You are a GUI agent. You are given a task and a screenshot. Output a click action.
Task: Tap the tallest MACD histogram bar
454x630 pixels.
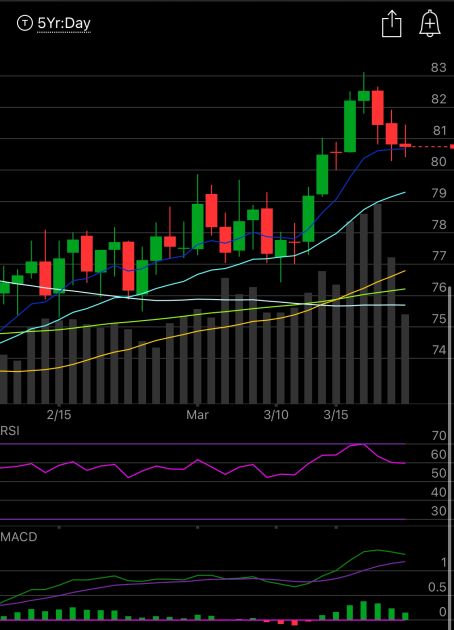364,610
